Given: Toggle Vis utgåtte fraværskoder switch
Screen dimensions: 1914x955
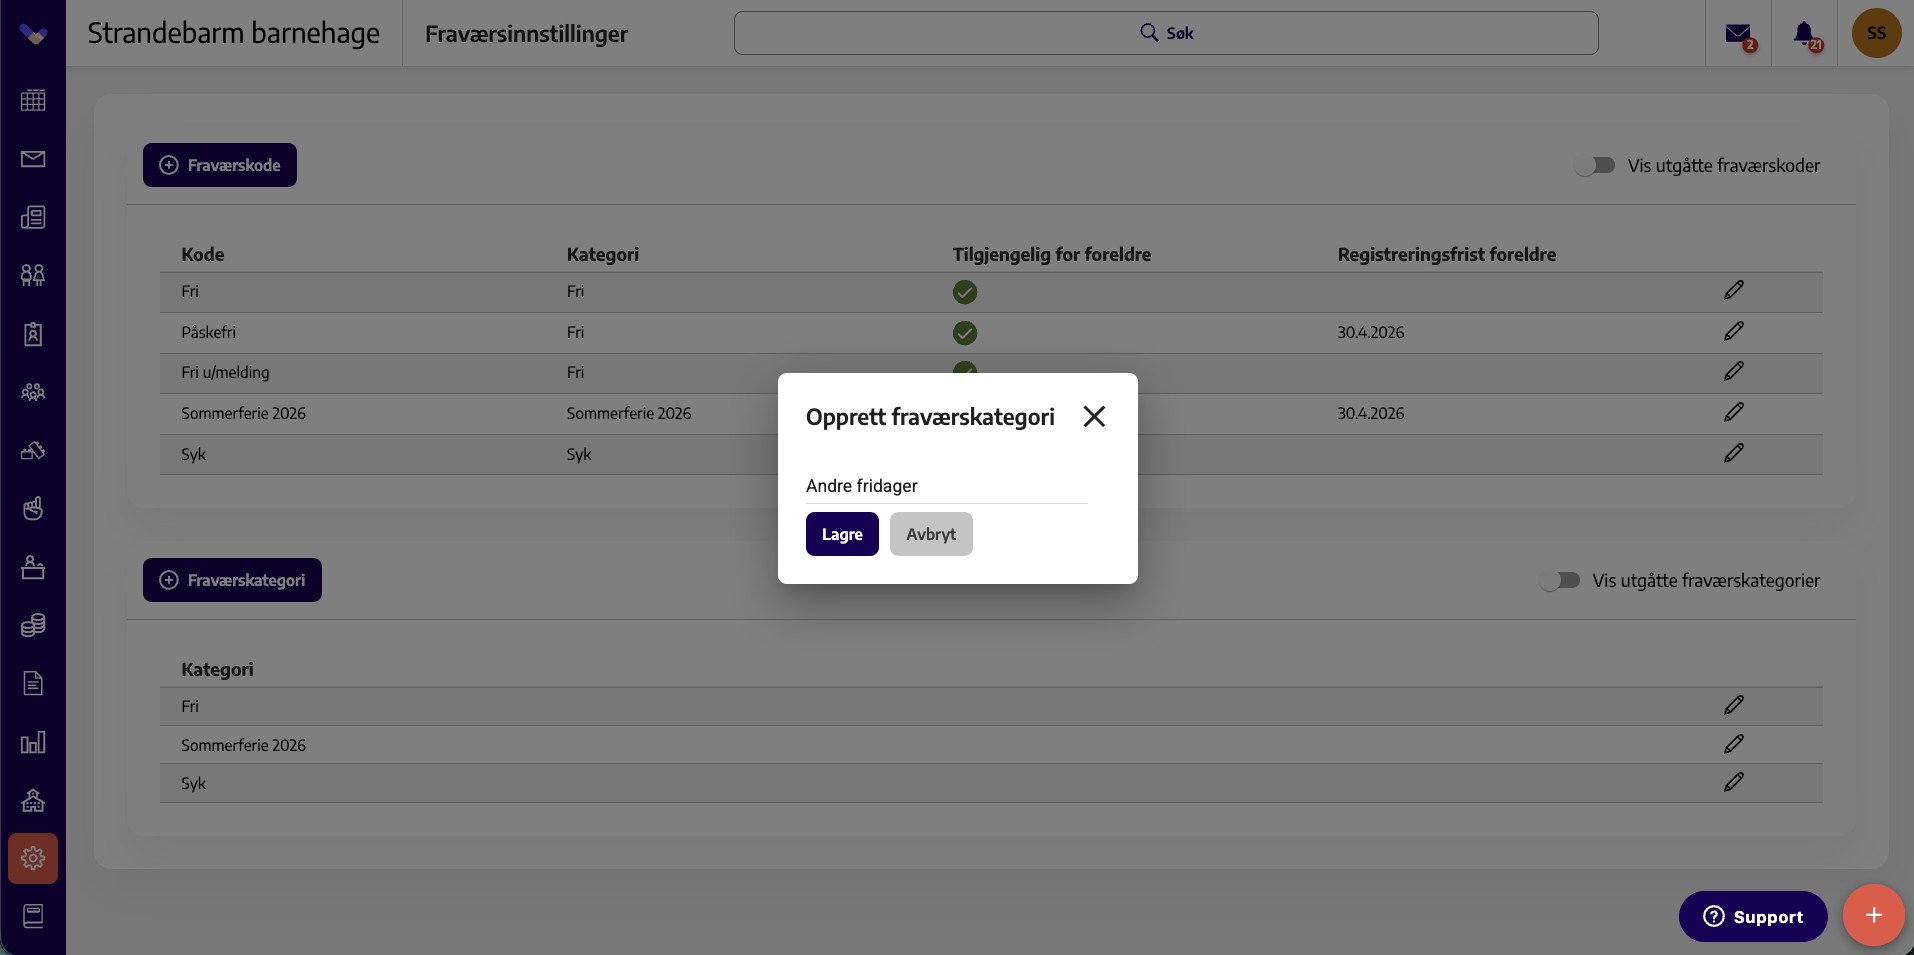Looking at the screenshot, I should 1595,165.
